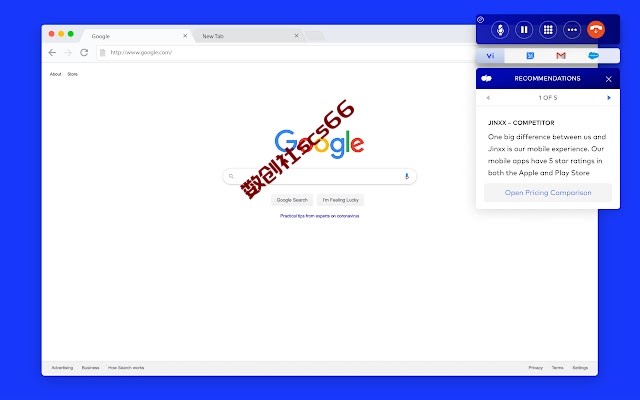Click the red close window button

coord(51,34)
